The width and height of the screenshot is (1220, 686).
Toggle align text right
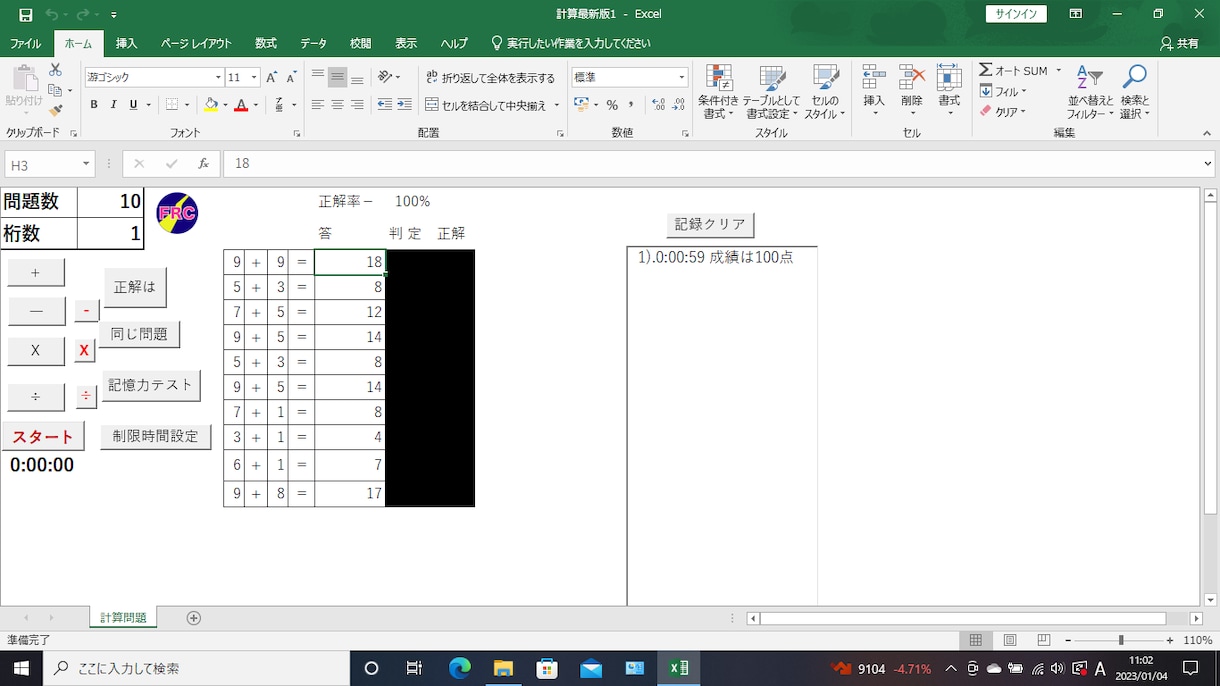pos(357,105)
